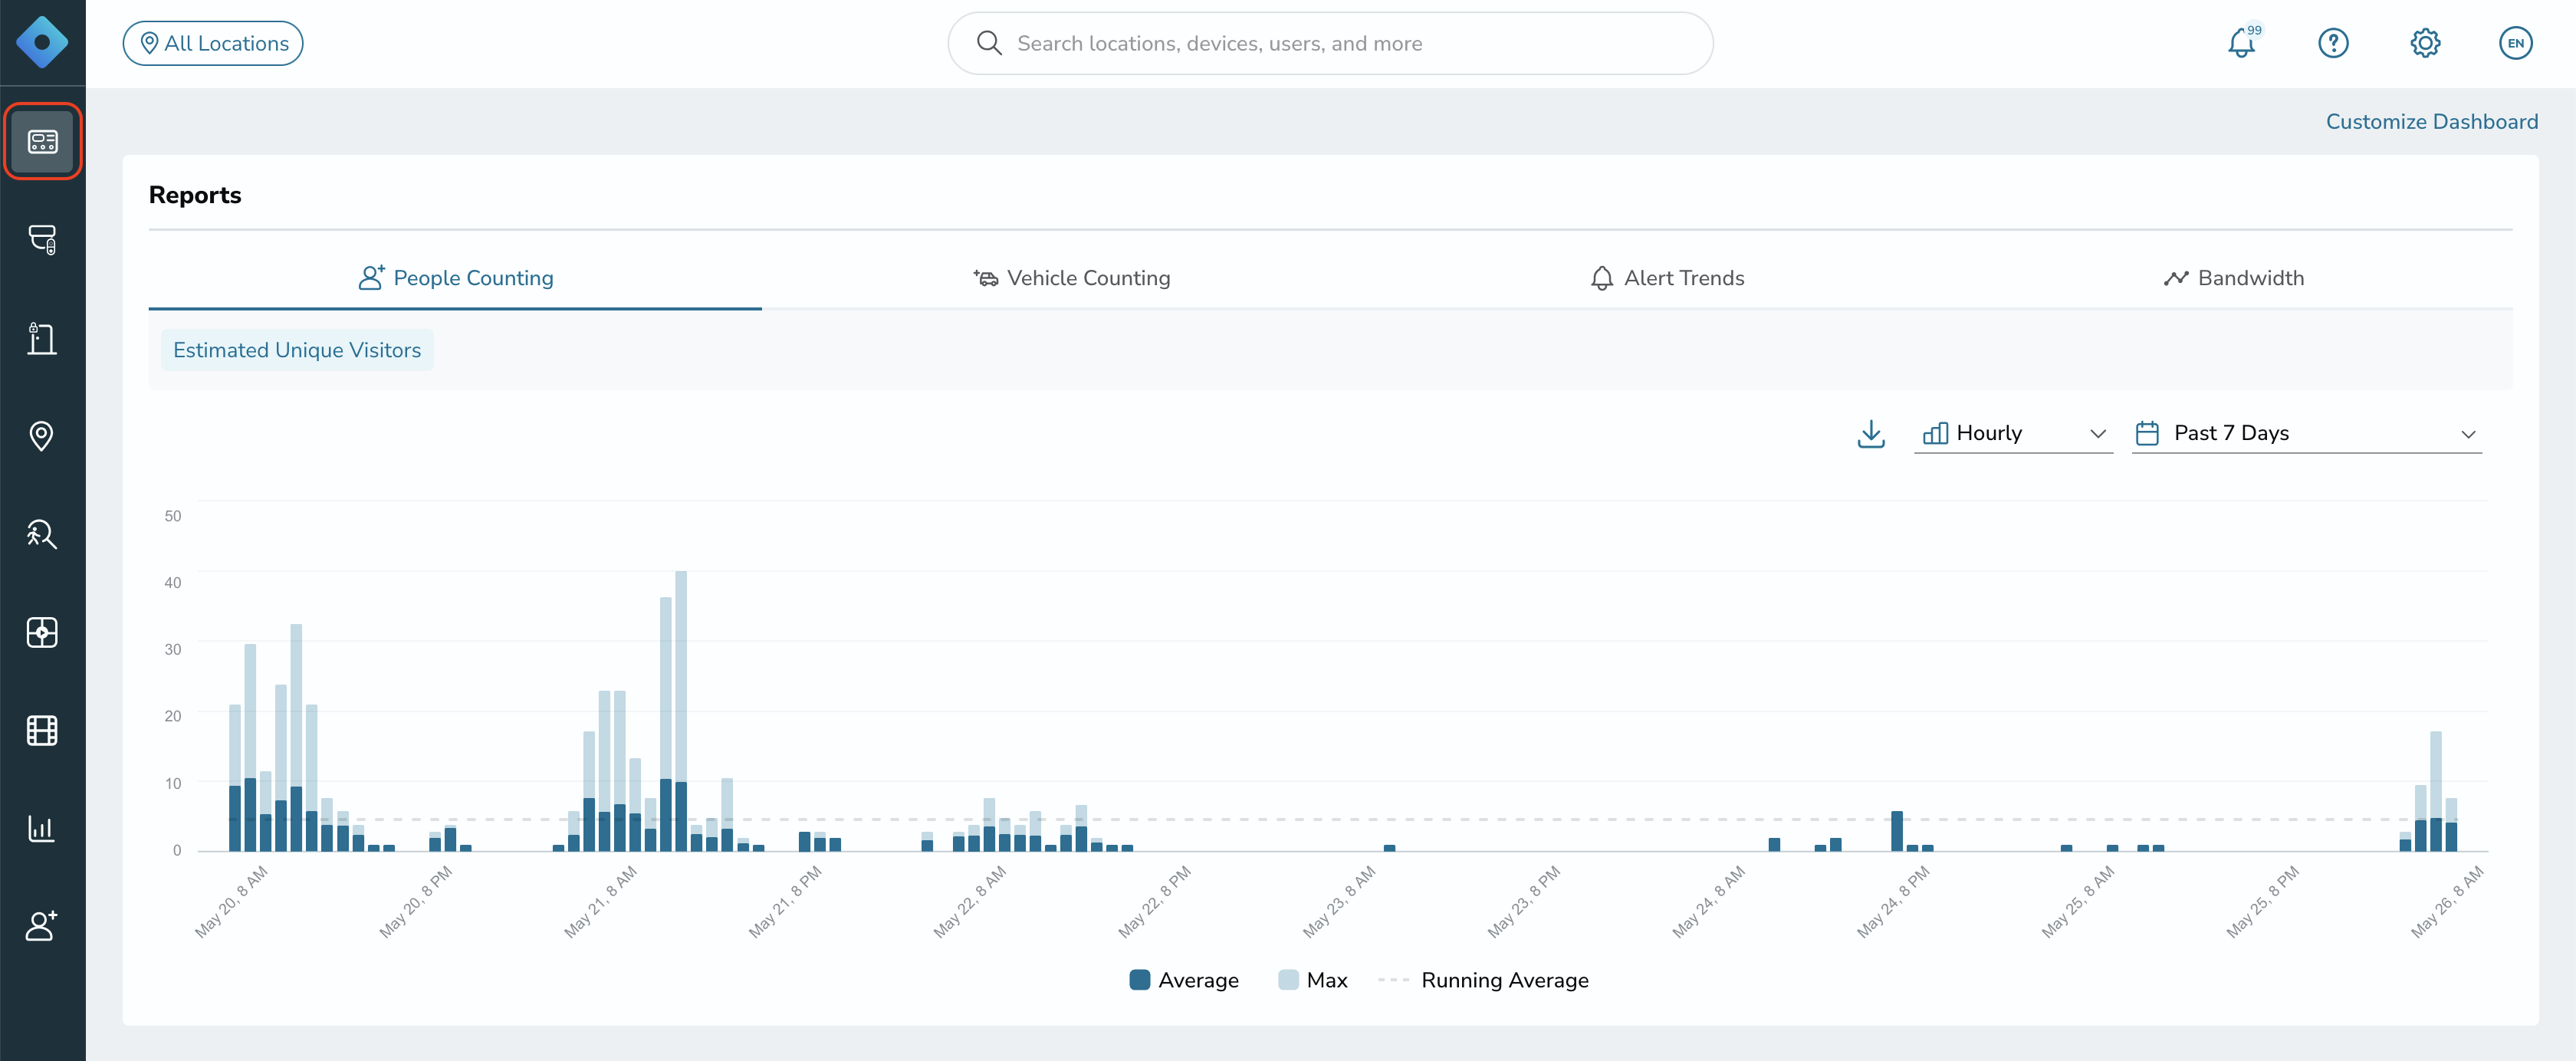Screen dimensions: 2576x1061
Task: Toggle the Max legend series
Action: 1312,980
